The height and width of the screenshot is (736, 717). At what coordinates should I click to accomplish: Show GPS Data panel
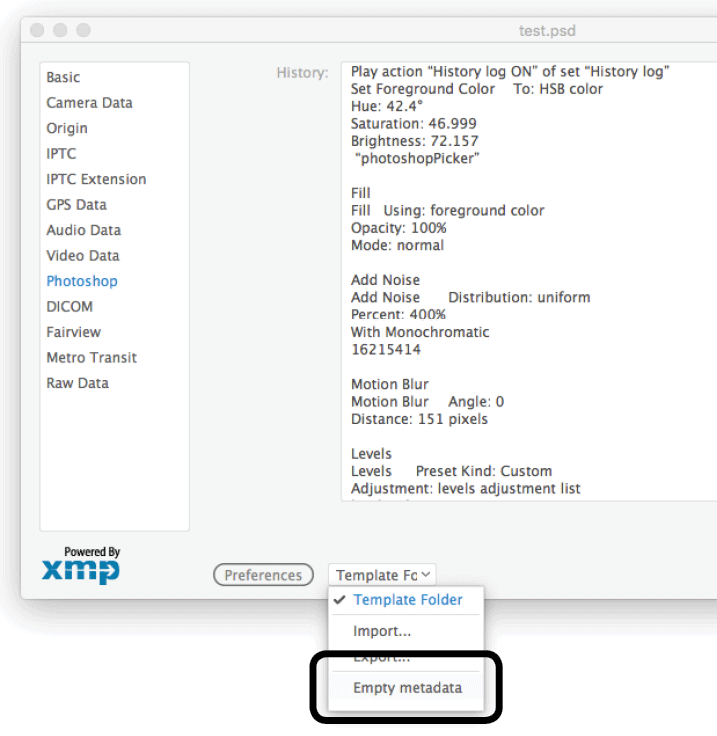(76, 205)
